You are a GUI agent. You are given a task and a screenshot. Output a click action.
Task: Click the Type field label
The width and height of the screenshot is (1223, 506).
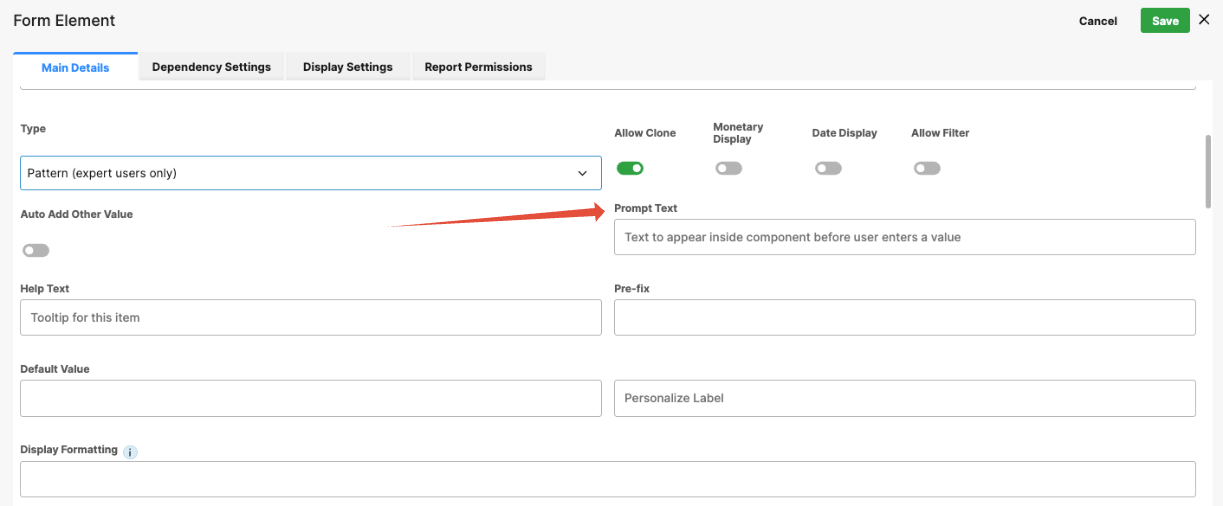(x=33, y=128)
